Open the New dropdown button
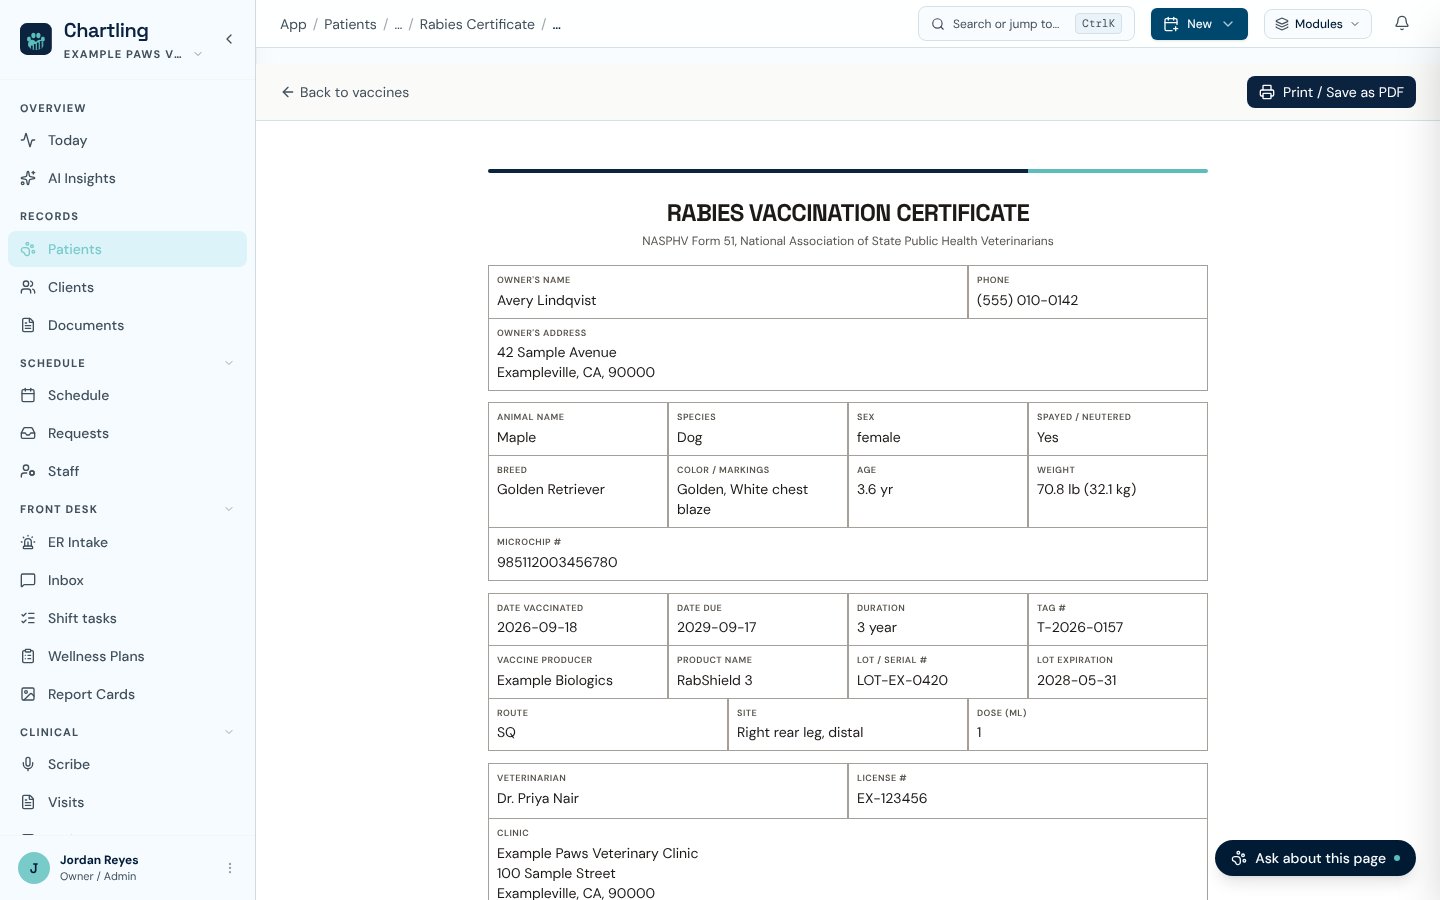Screen dimensions: 1440x900 pos(1199,24)
